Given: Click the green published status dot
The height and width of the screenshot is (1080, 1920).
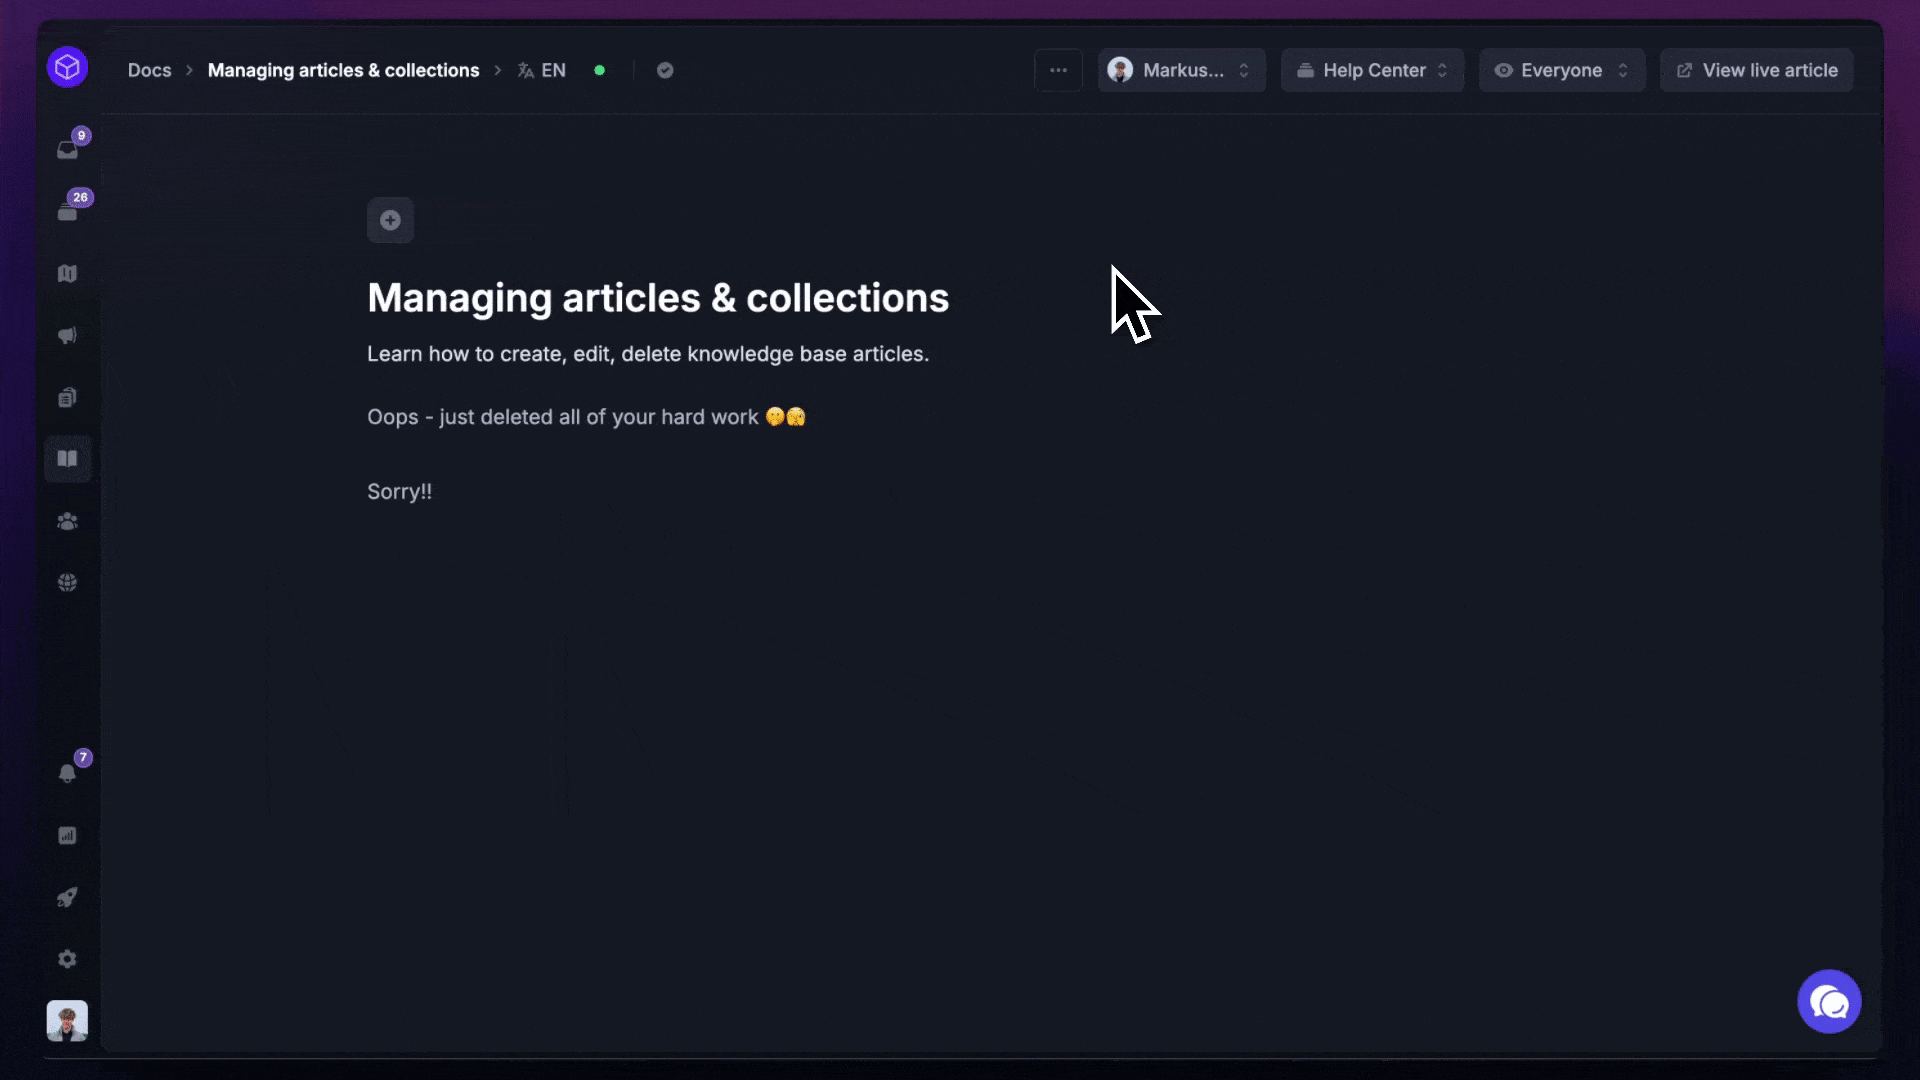Looking at the screenshot, I should click(600, 70).
